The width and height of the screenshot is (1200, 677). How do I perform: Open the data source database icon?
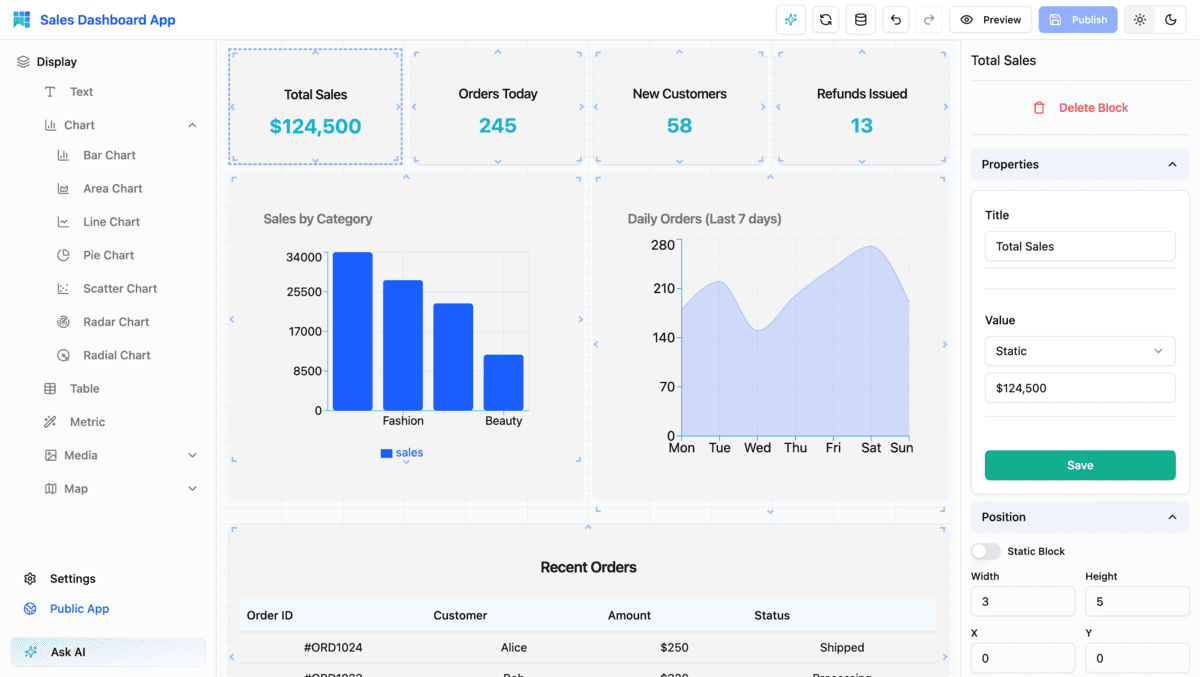click(860, 19)
